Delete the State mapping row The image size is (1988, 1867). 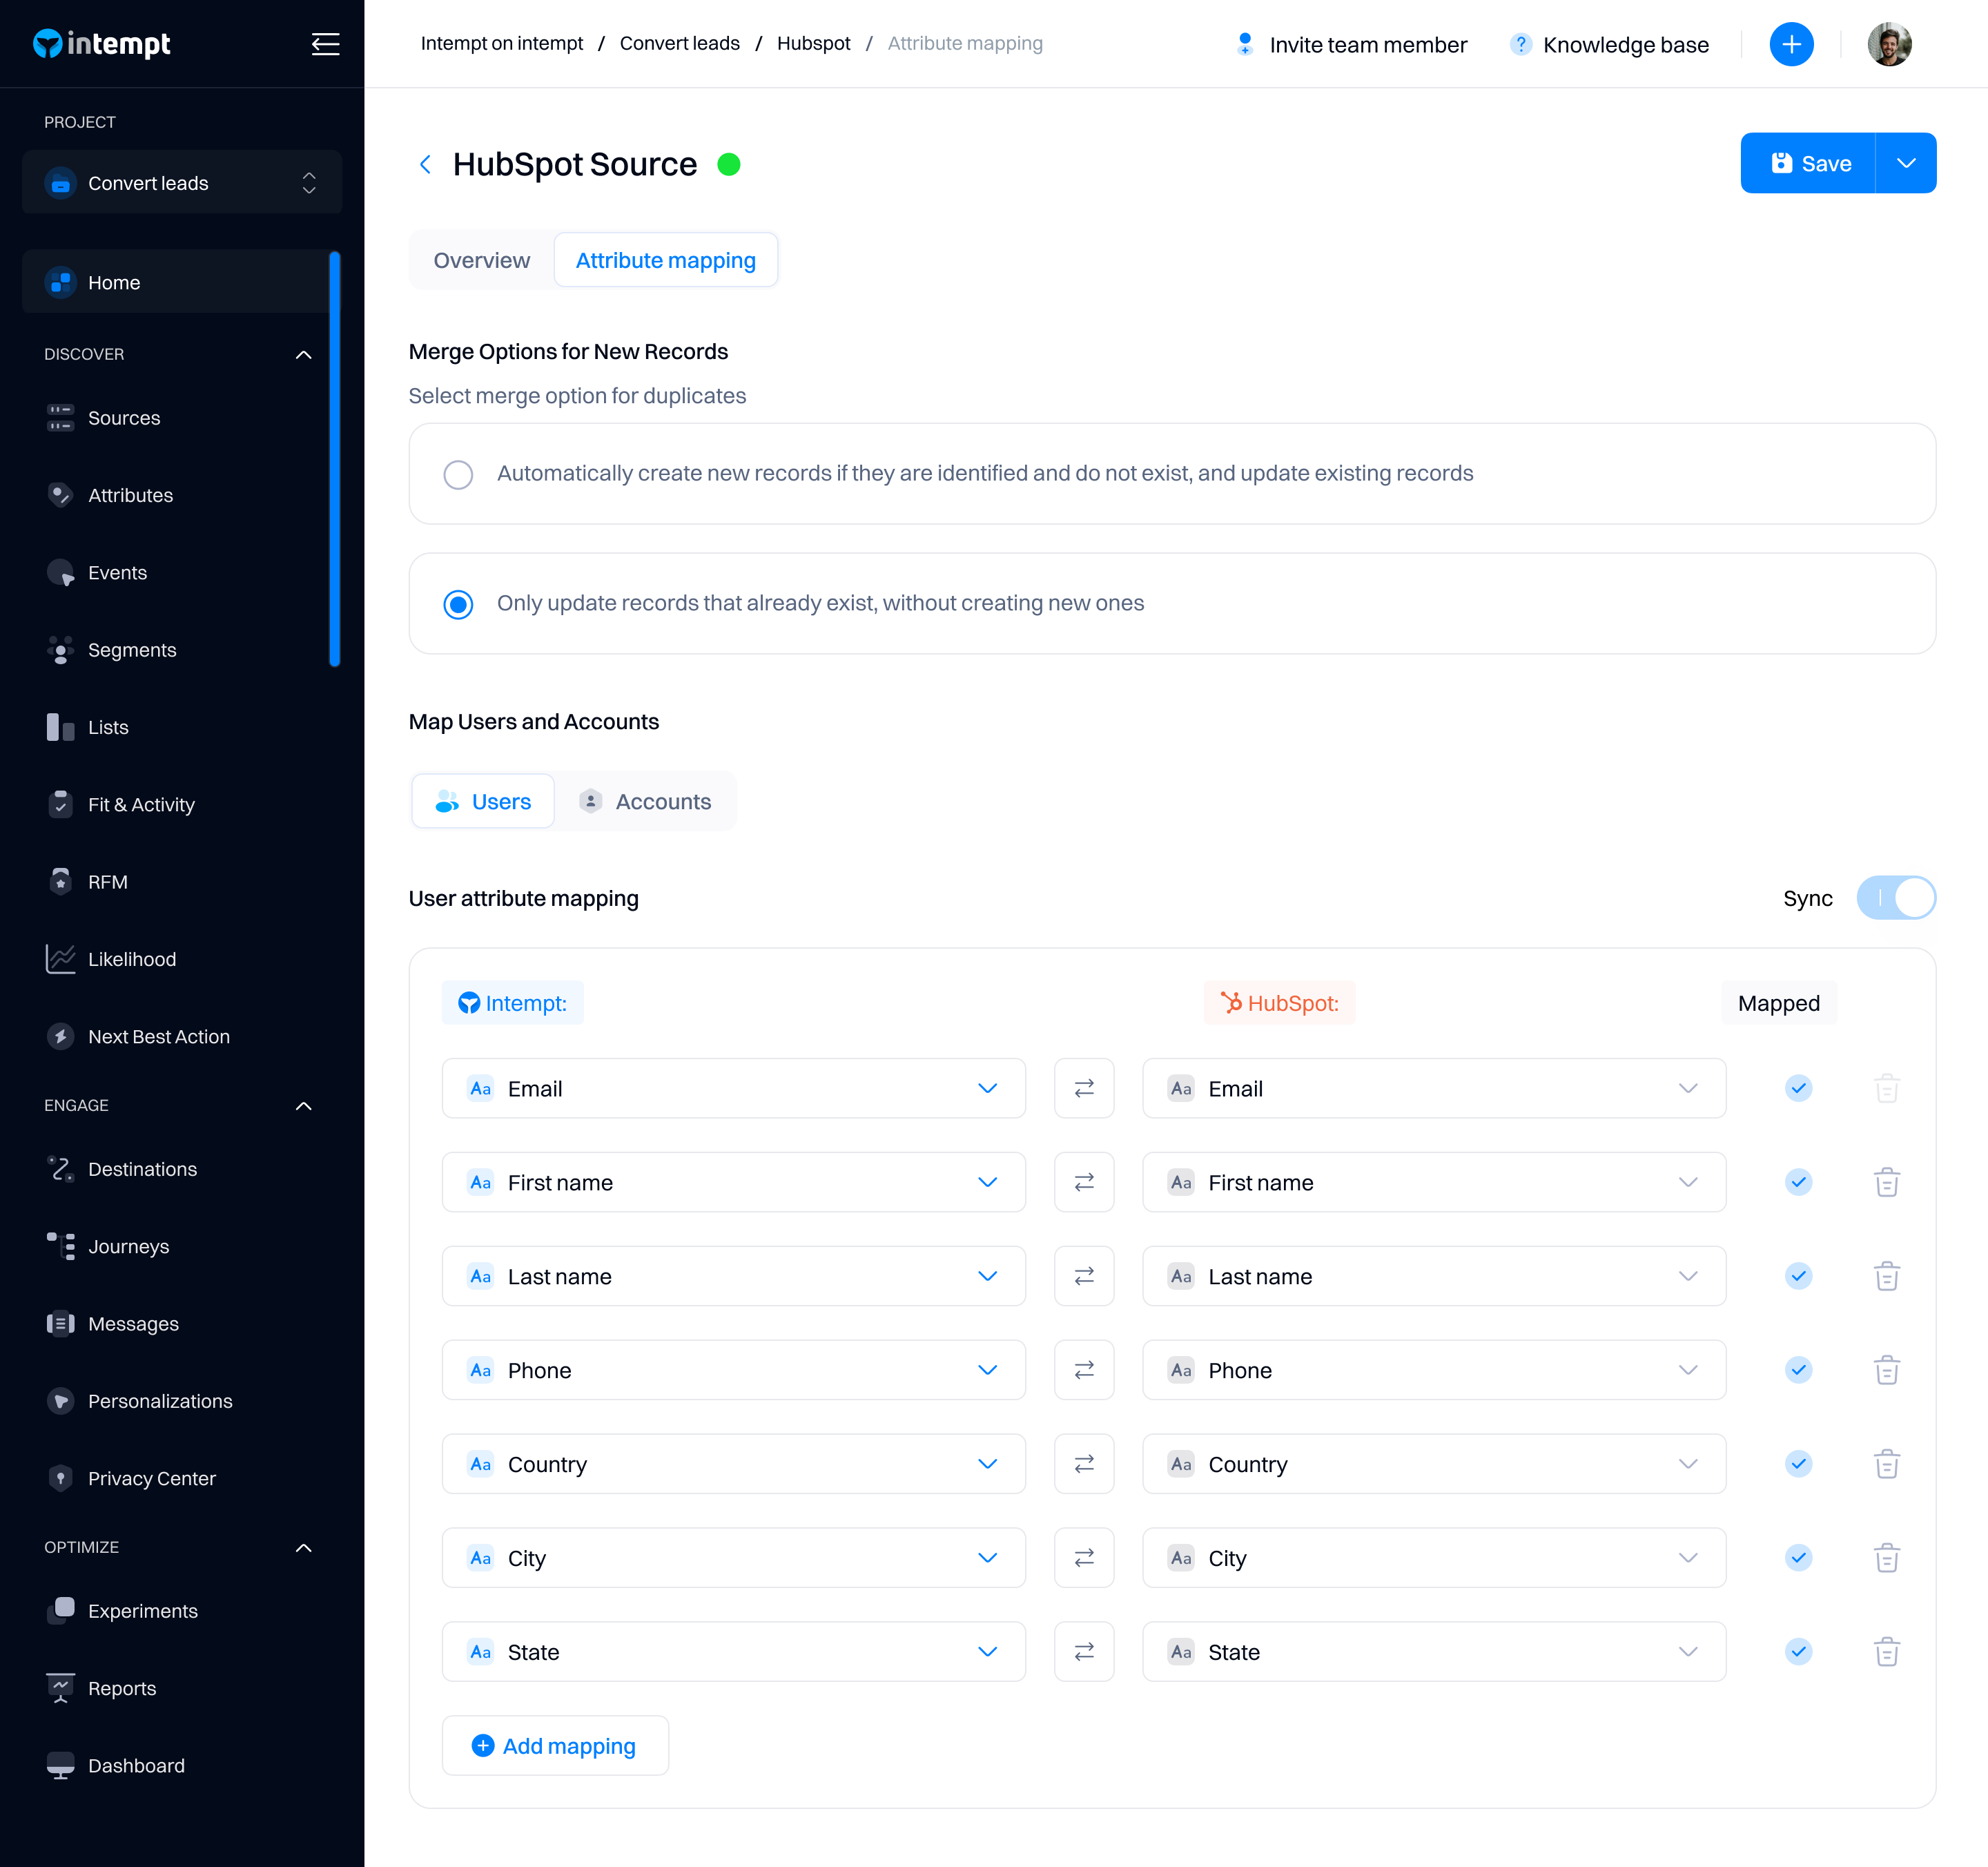[1886, 1652]
